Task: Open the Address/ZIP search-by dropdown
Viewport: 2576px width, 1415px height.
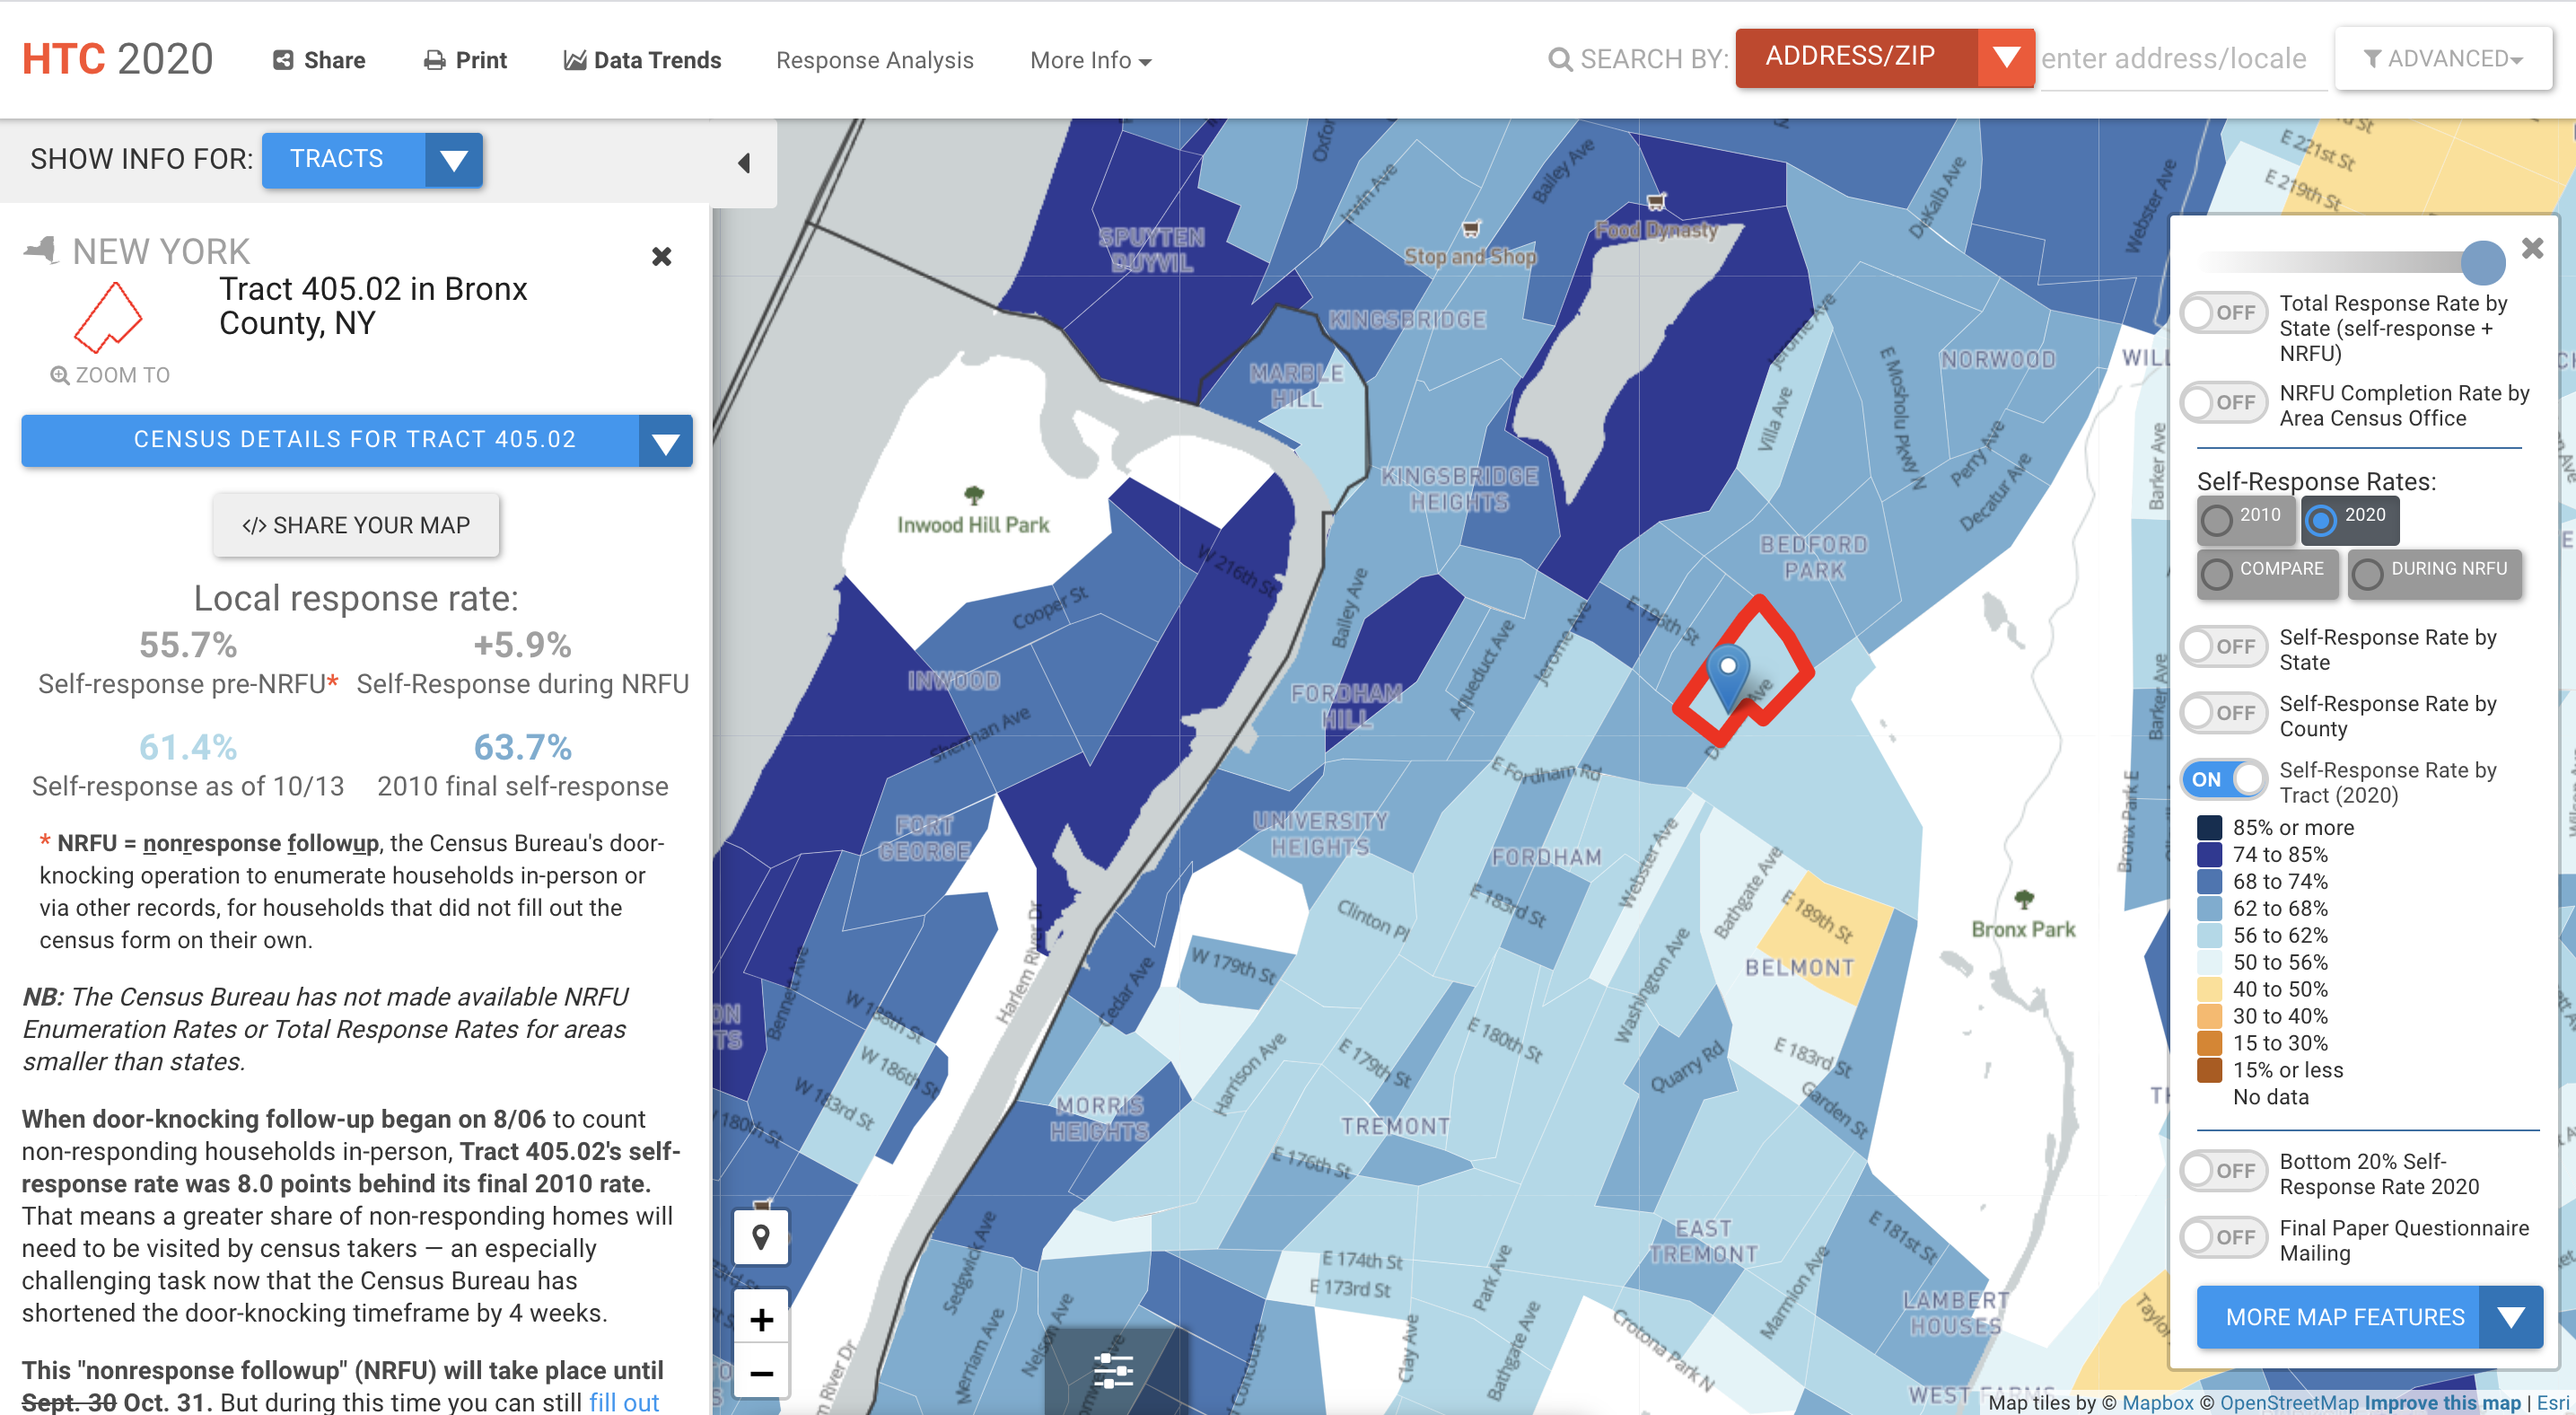Action: point(1884,57)
